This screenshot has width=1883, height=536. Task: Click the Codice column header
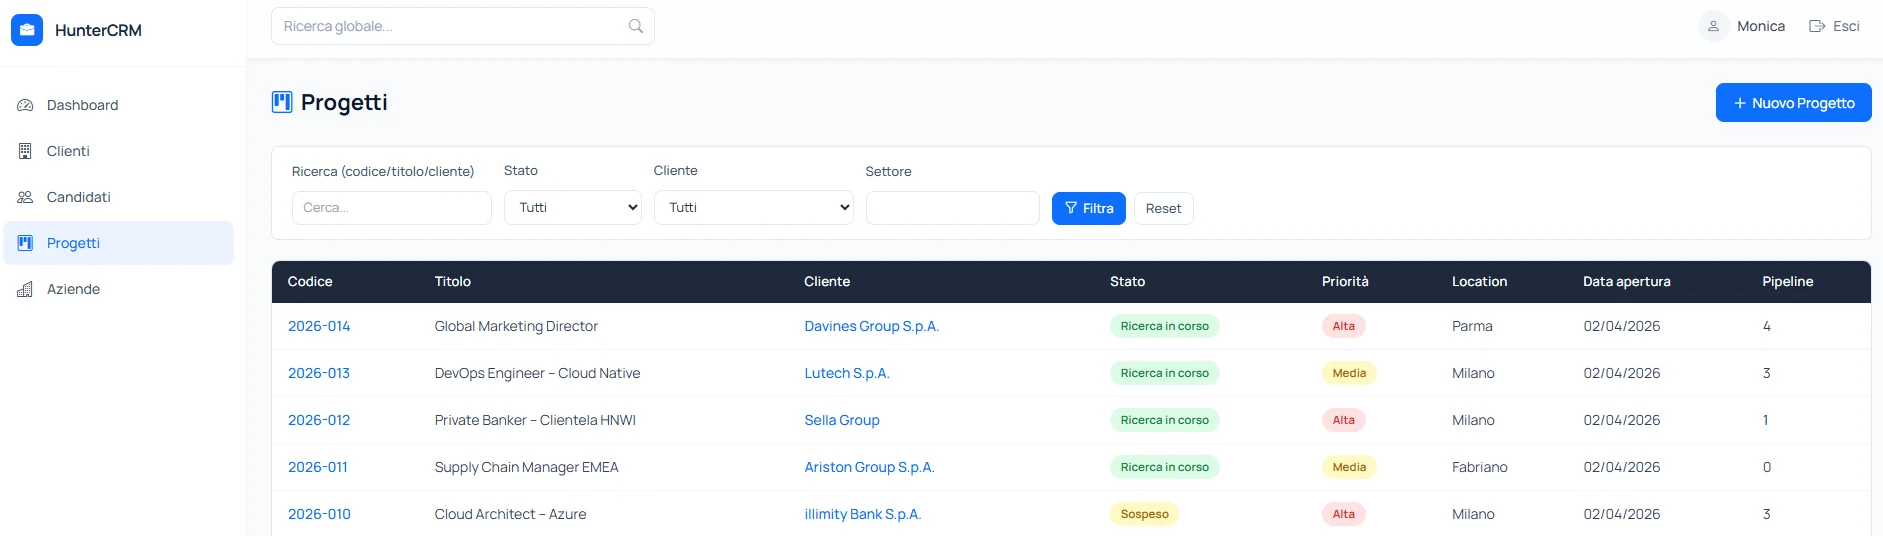coord(310,282)
